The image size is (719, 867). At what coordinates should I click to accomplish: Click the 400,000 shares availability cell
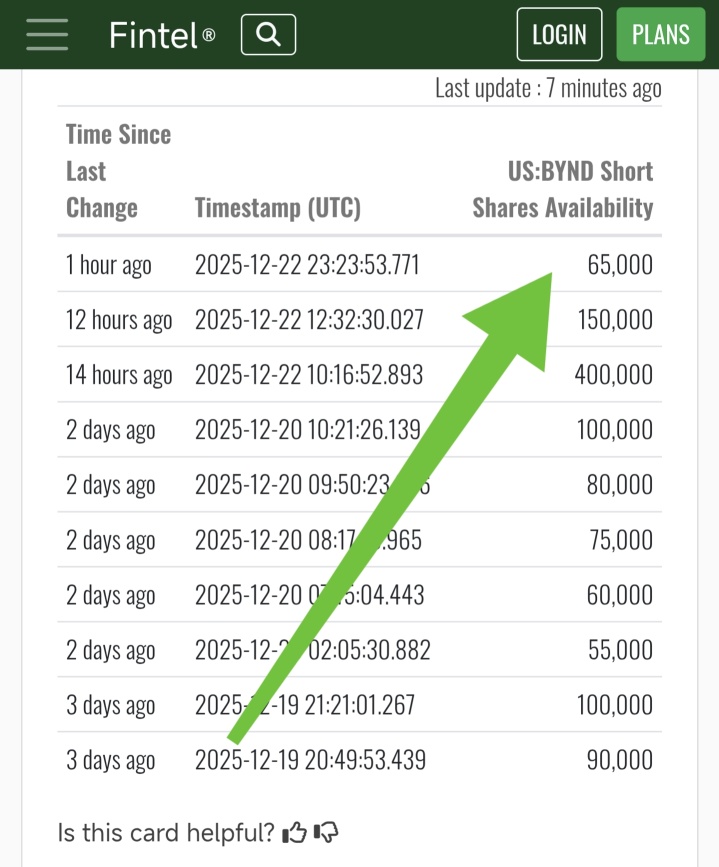[614, 374]
